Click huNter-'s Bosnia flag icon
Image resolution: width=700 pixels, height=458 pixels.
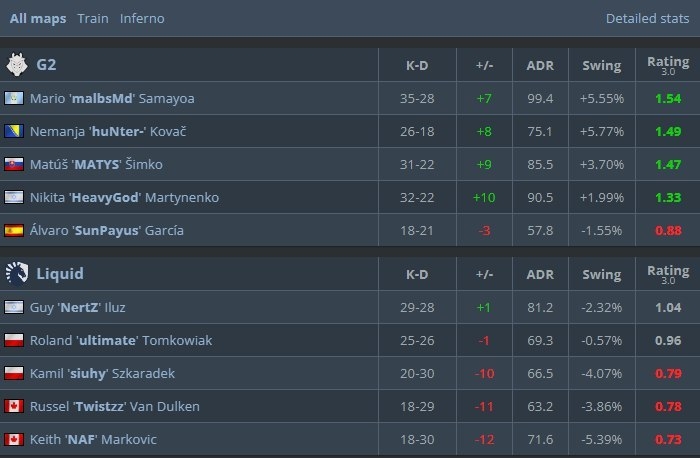click(x=14, y=131)
